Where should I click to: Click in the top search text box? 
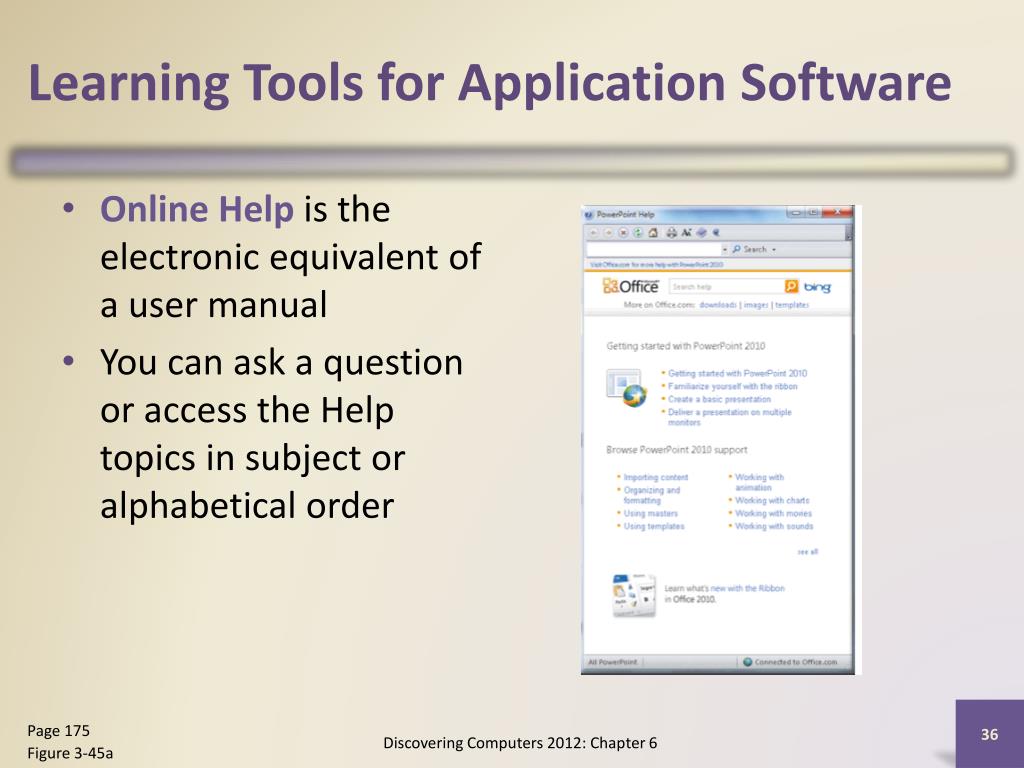(654, 249)
